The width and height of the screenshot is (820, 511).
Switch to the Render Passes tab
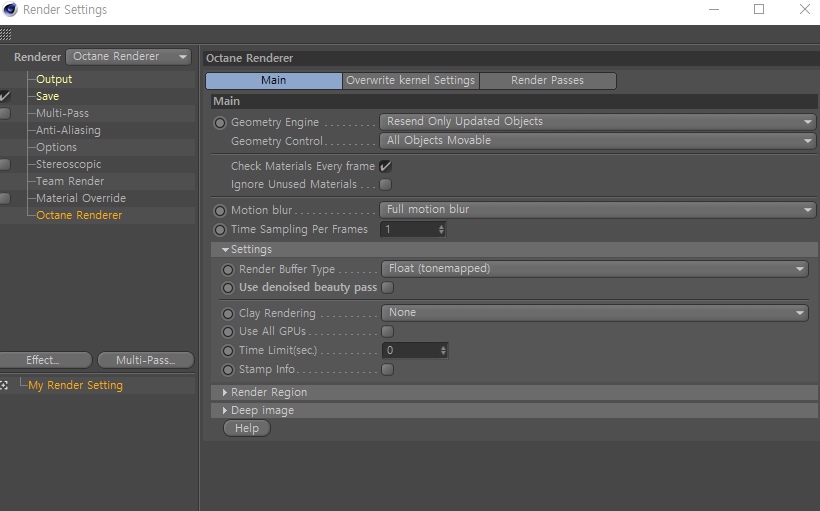click(548, 81)
